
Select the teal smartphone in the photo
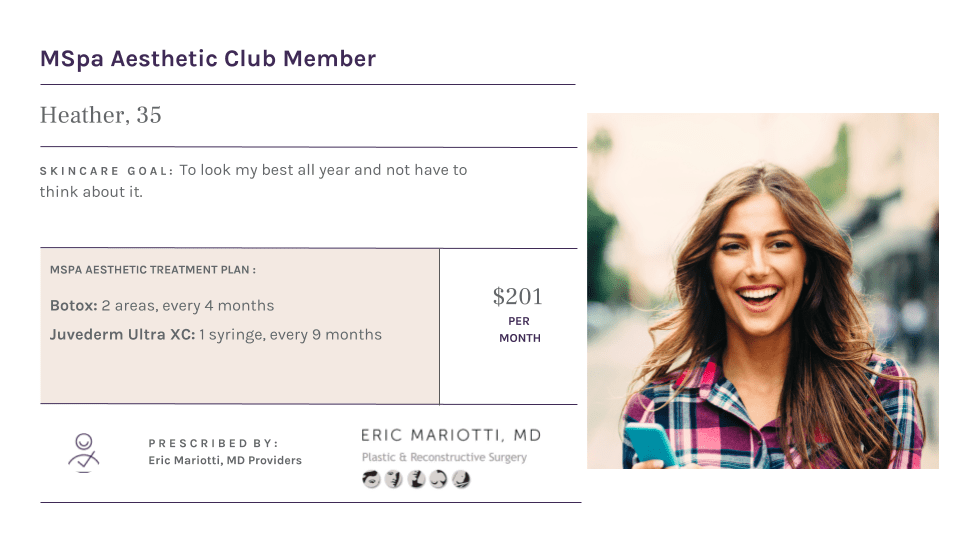pos(651,445)
